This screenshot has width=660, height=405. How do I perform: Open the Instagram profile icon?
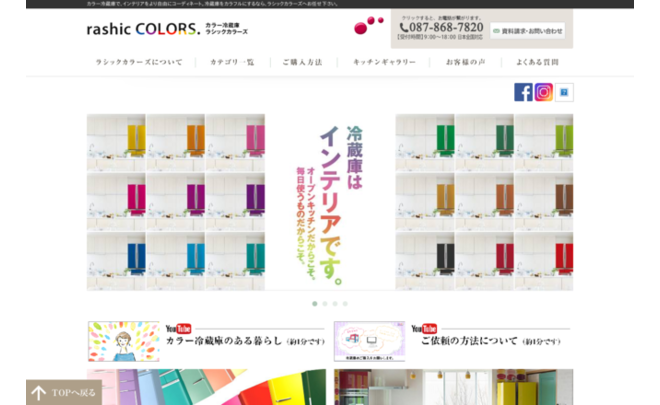coord(543,92)
